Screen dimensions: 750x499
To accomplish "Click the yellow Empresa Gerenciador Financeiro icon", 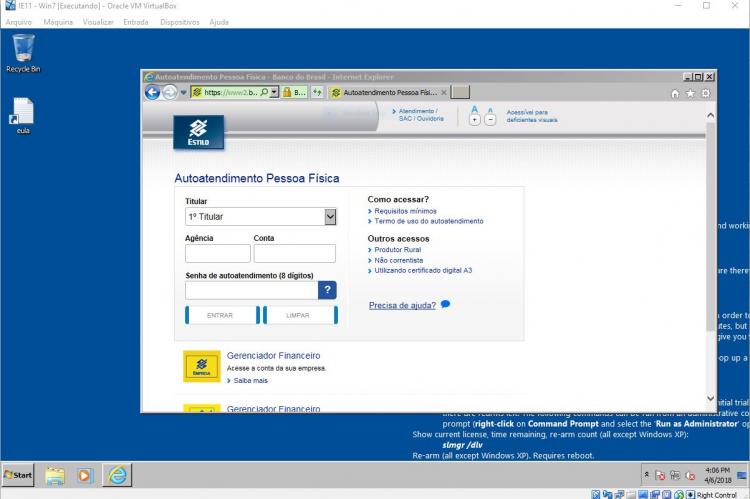I will tap(202, 366).
